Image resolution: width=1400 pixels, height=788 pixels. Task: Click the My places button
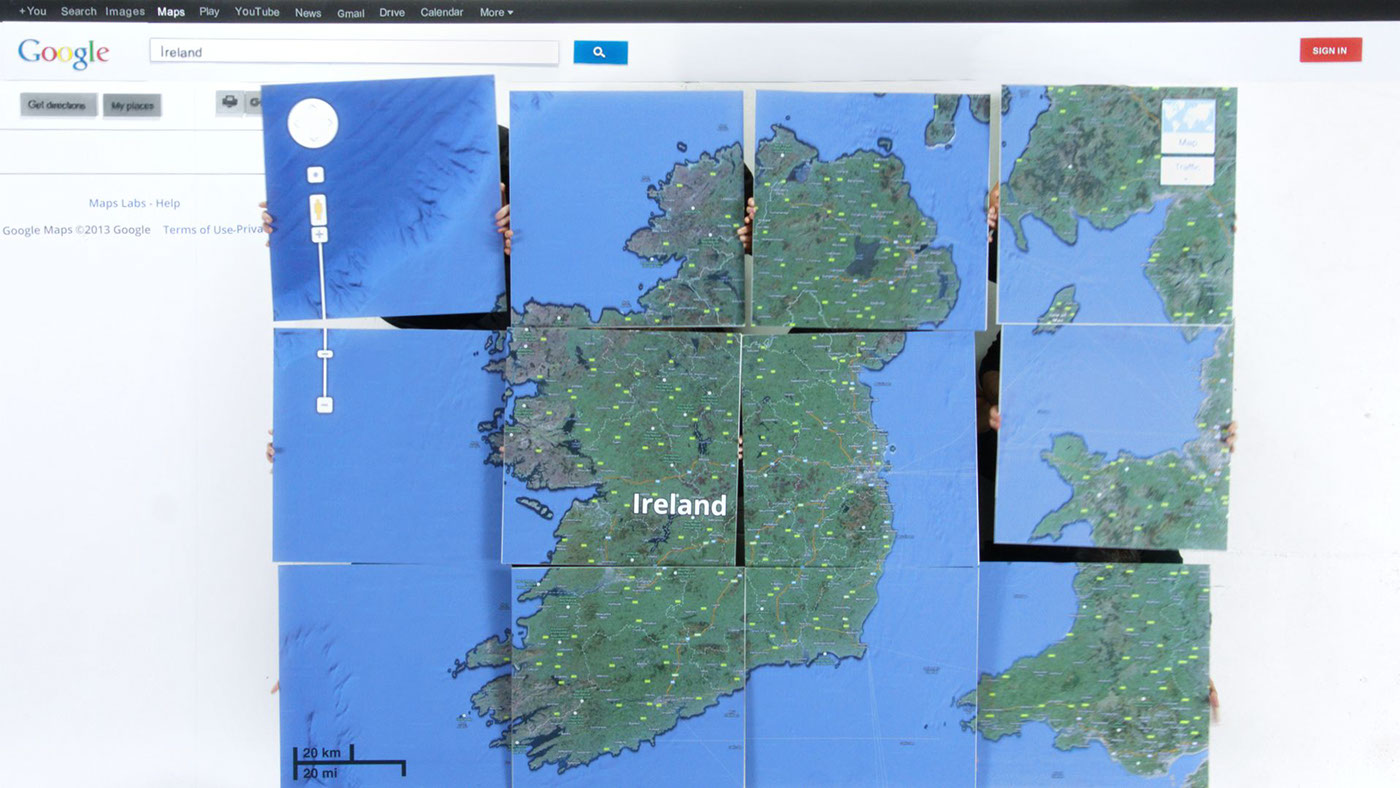tap(132, 105)
